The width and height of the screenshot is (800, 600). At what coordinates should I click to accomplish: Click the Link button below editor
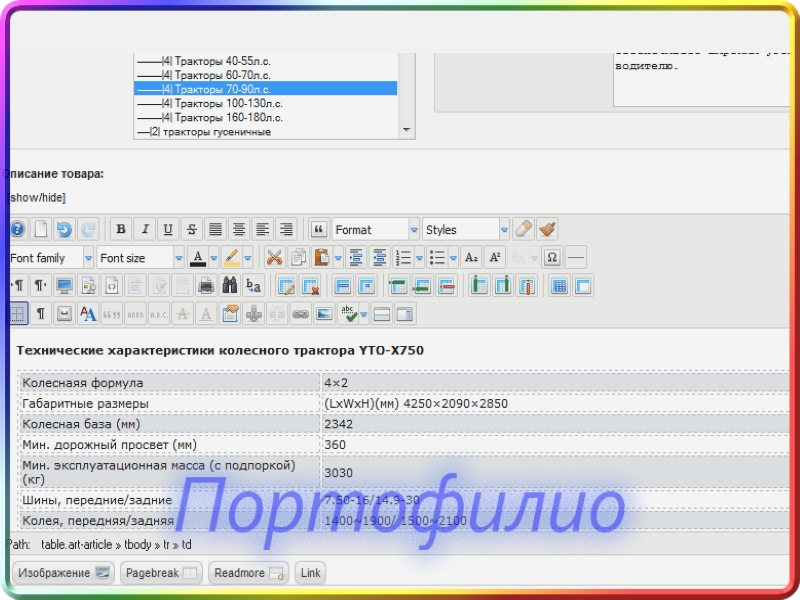tap(310, 573)
